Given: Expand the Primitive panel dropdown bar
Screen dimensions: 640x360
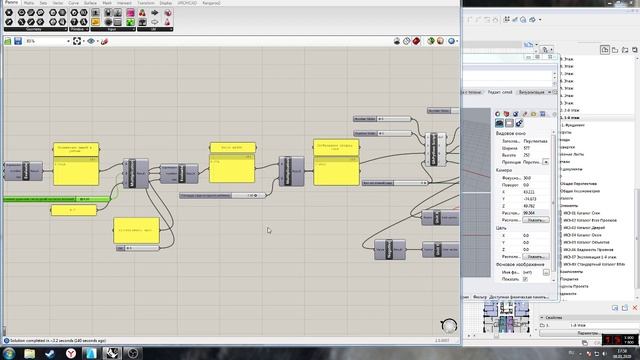Looking at the screenshot, I should [x=79, y=29].
